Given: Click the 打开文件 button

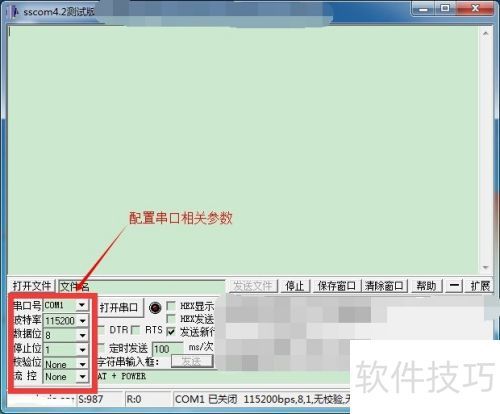Looking at the screenshot, I should coord(31,286).
